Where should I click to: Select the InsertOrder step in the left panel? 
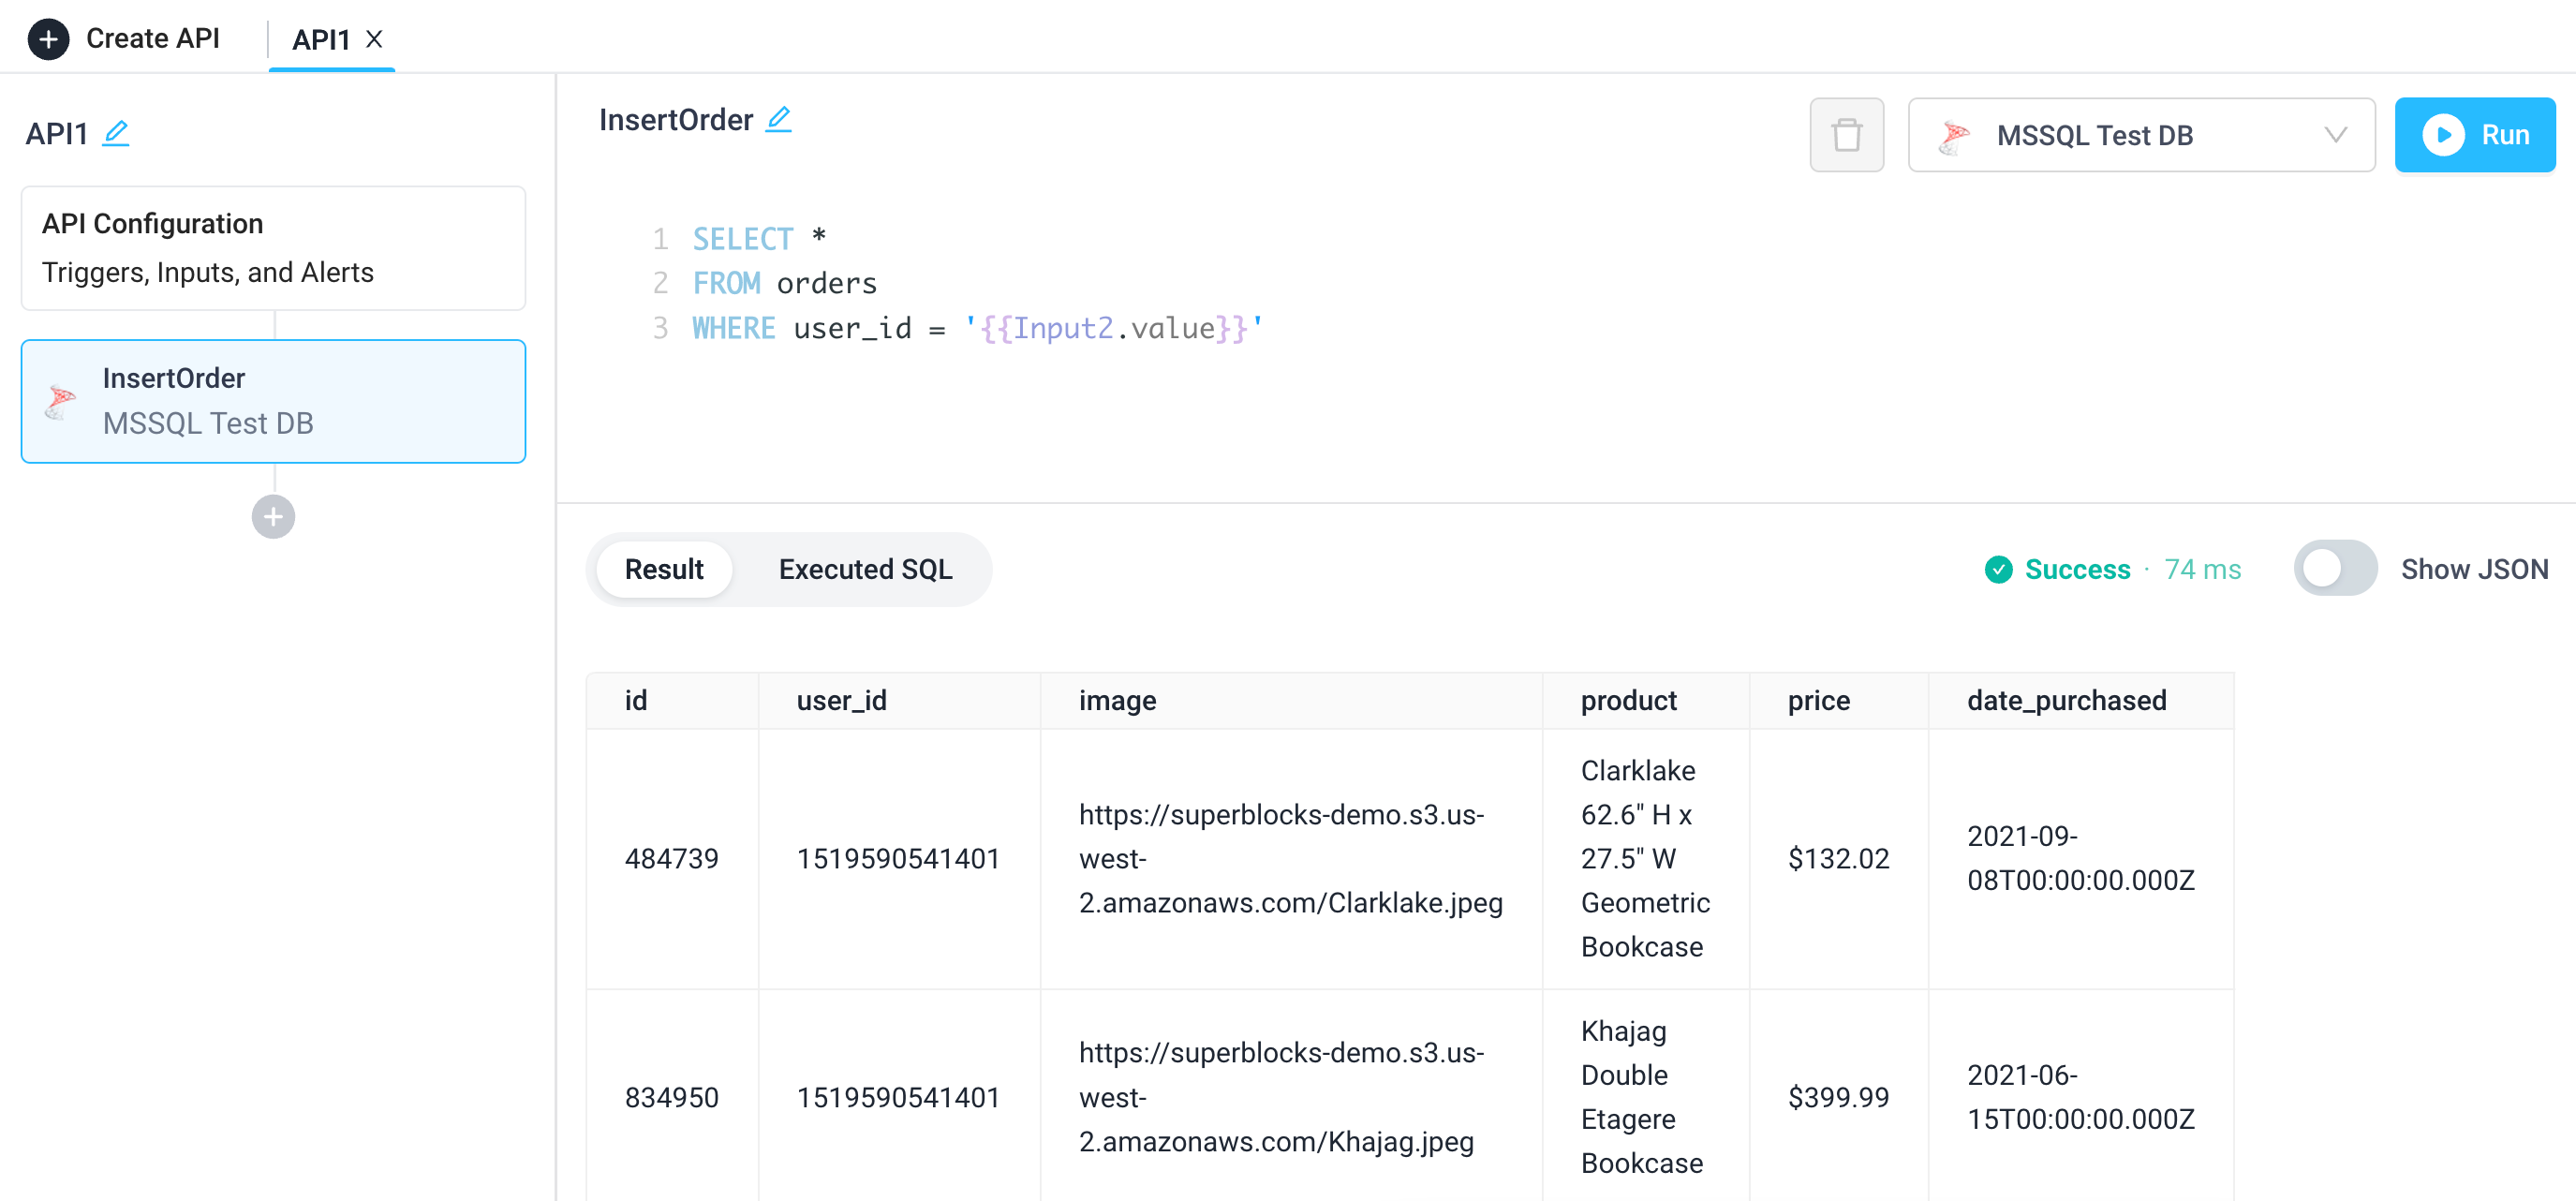pos(272,400)
